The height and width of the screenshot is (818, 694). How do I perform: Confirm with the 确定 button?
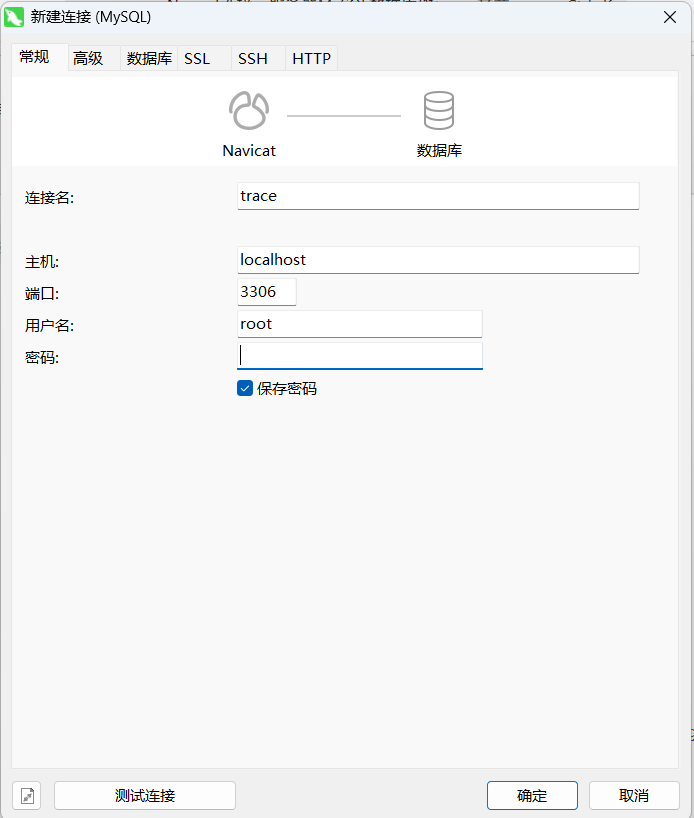click(x=532, y=796)
